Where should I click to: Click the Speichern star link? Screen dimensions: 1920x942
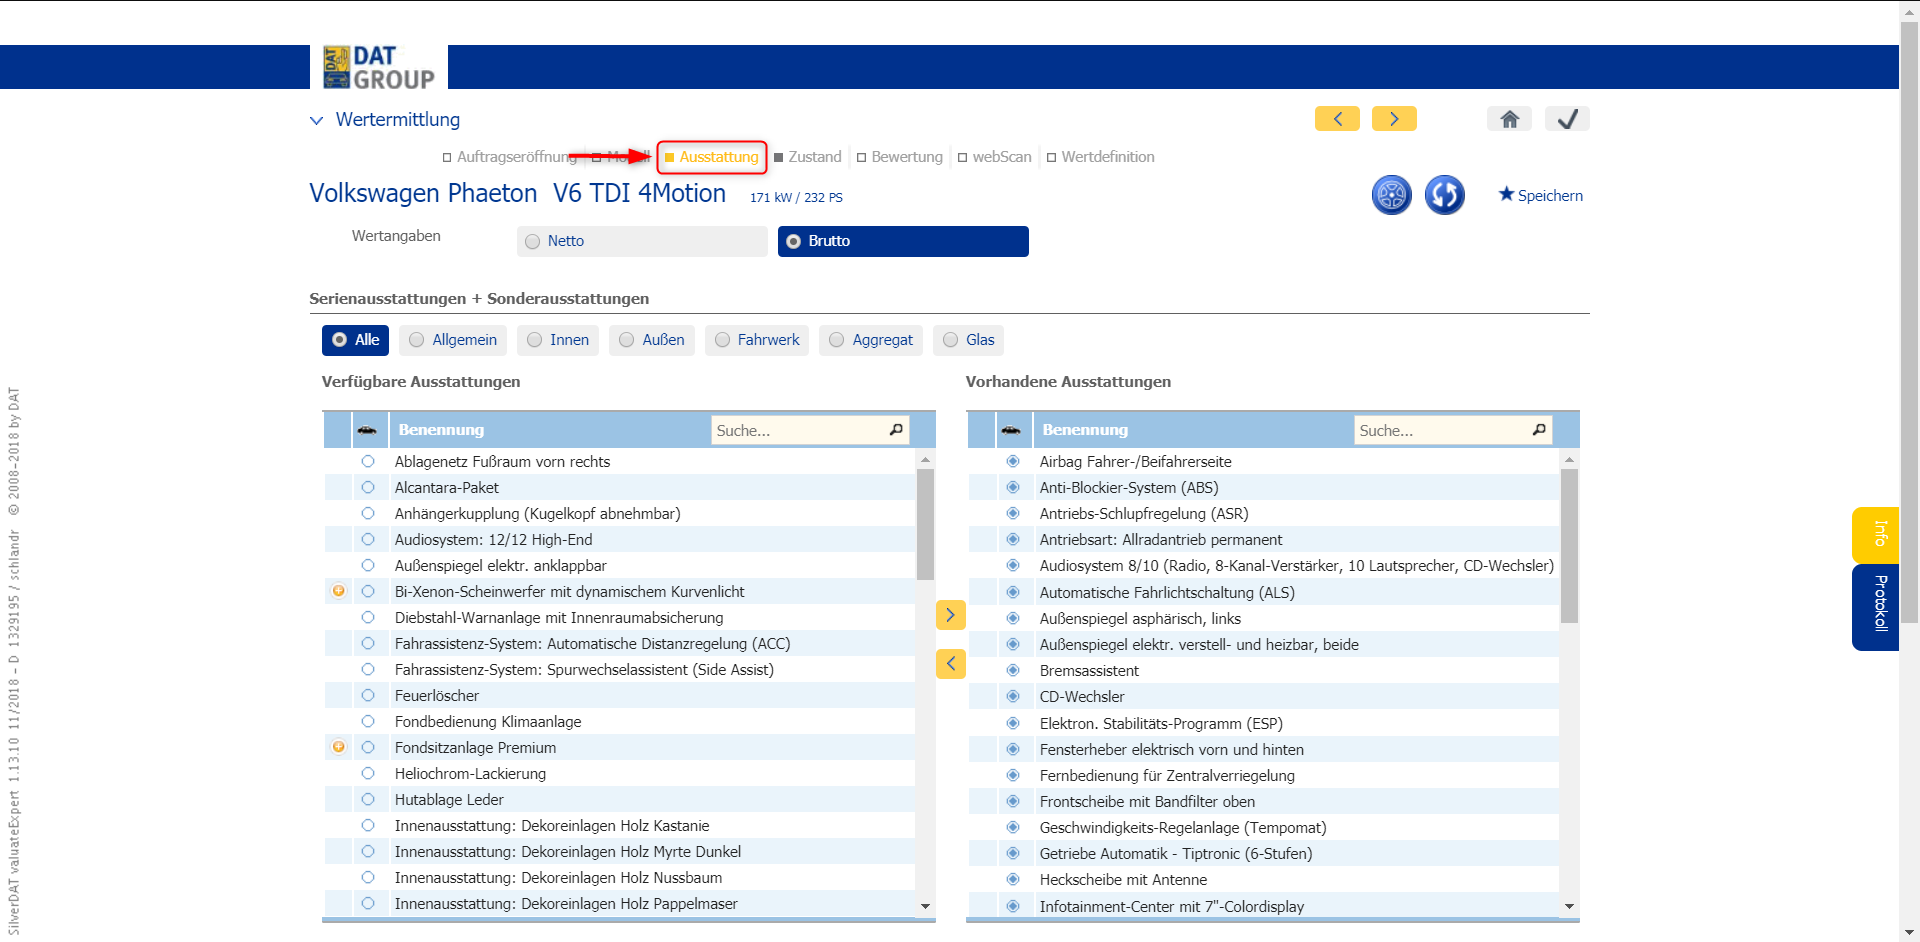(x=1541, y=195)
